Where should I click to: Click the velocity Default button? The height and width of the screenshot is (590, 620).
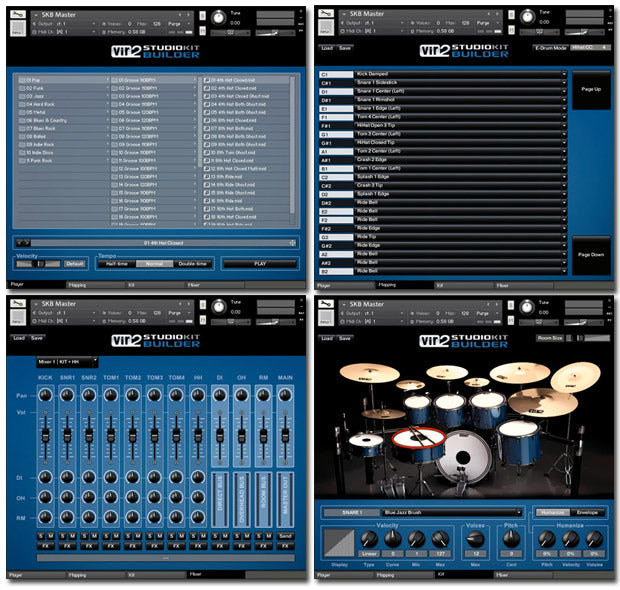point(74,264)
